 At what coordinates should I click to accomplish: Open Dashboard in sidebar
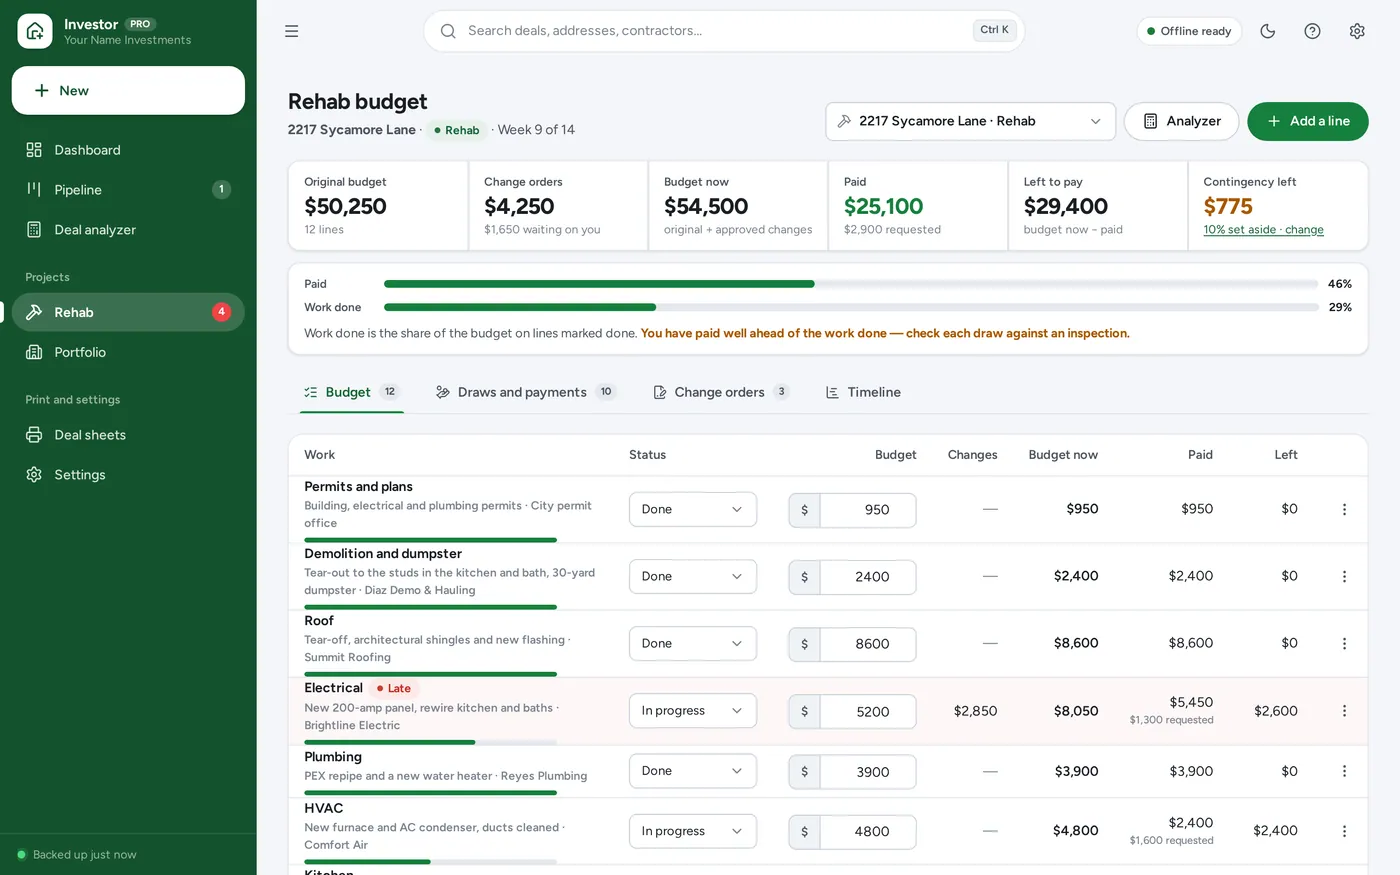point(128,150)
